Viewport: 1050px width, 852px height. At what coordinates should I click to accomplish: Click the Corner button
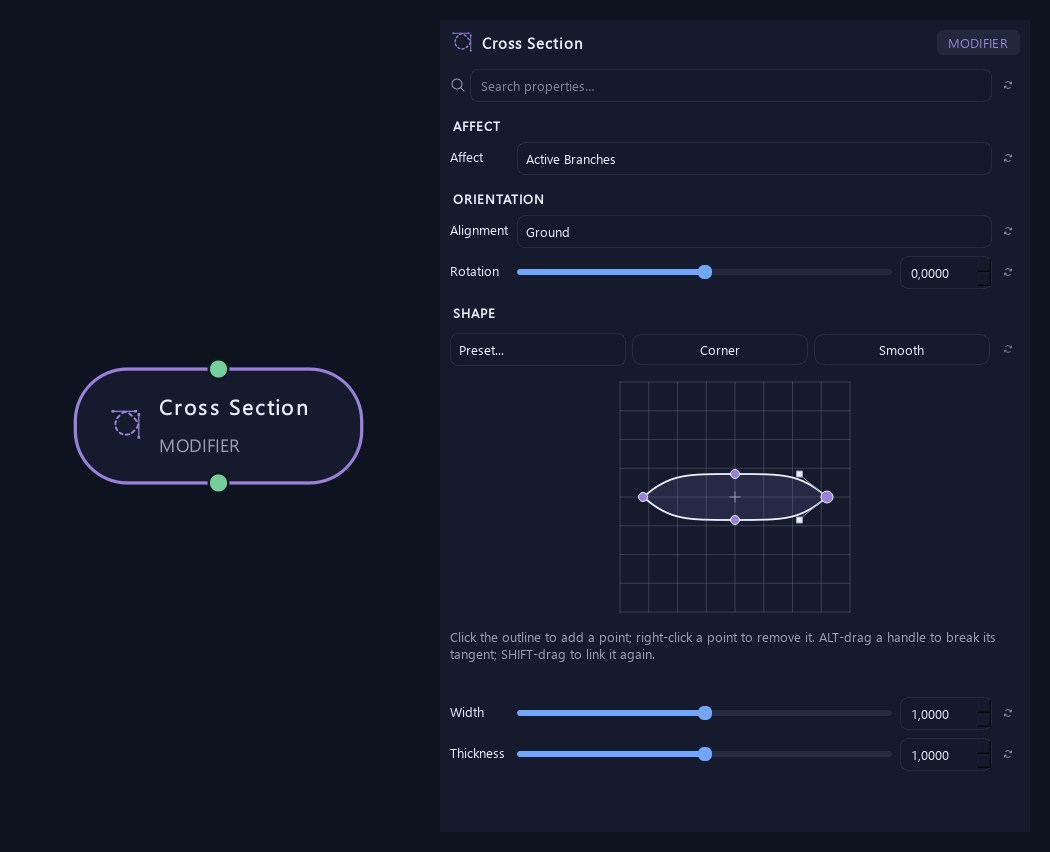[x=720, y=350]
